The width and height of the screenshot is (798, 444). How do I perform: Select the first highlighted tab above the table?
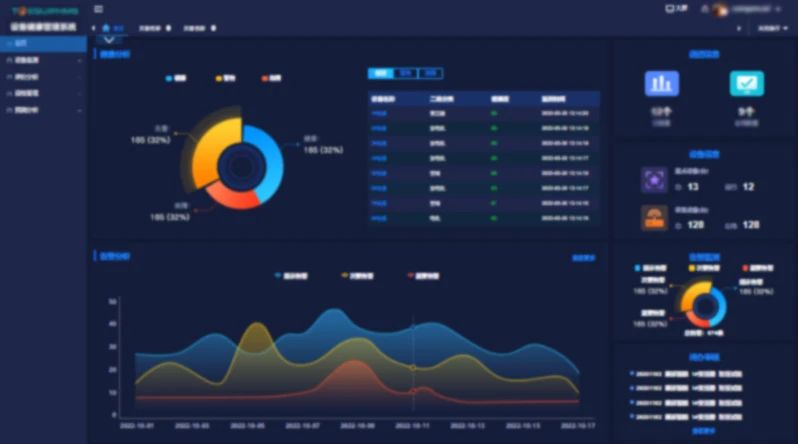380,73
